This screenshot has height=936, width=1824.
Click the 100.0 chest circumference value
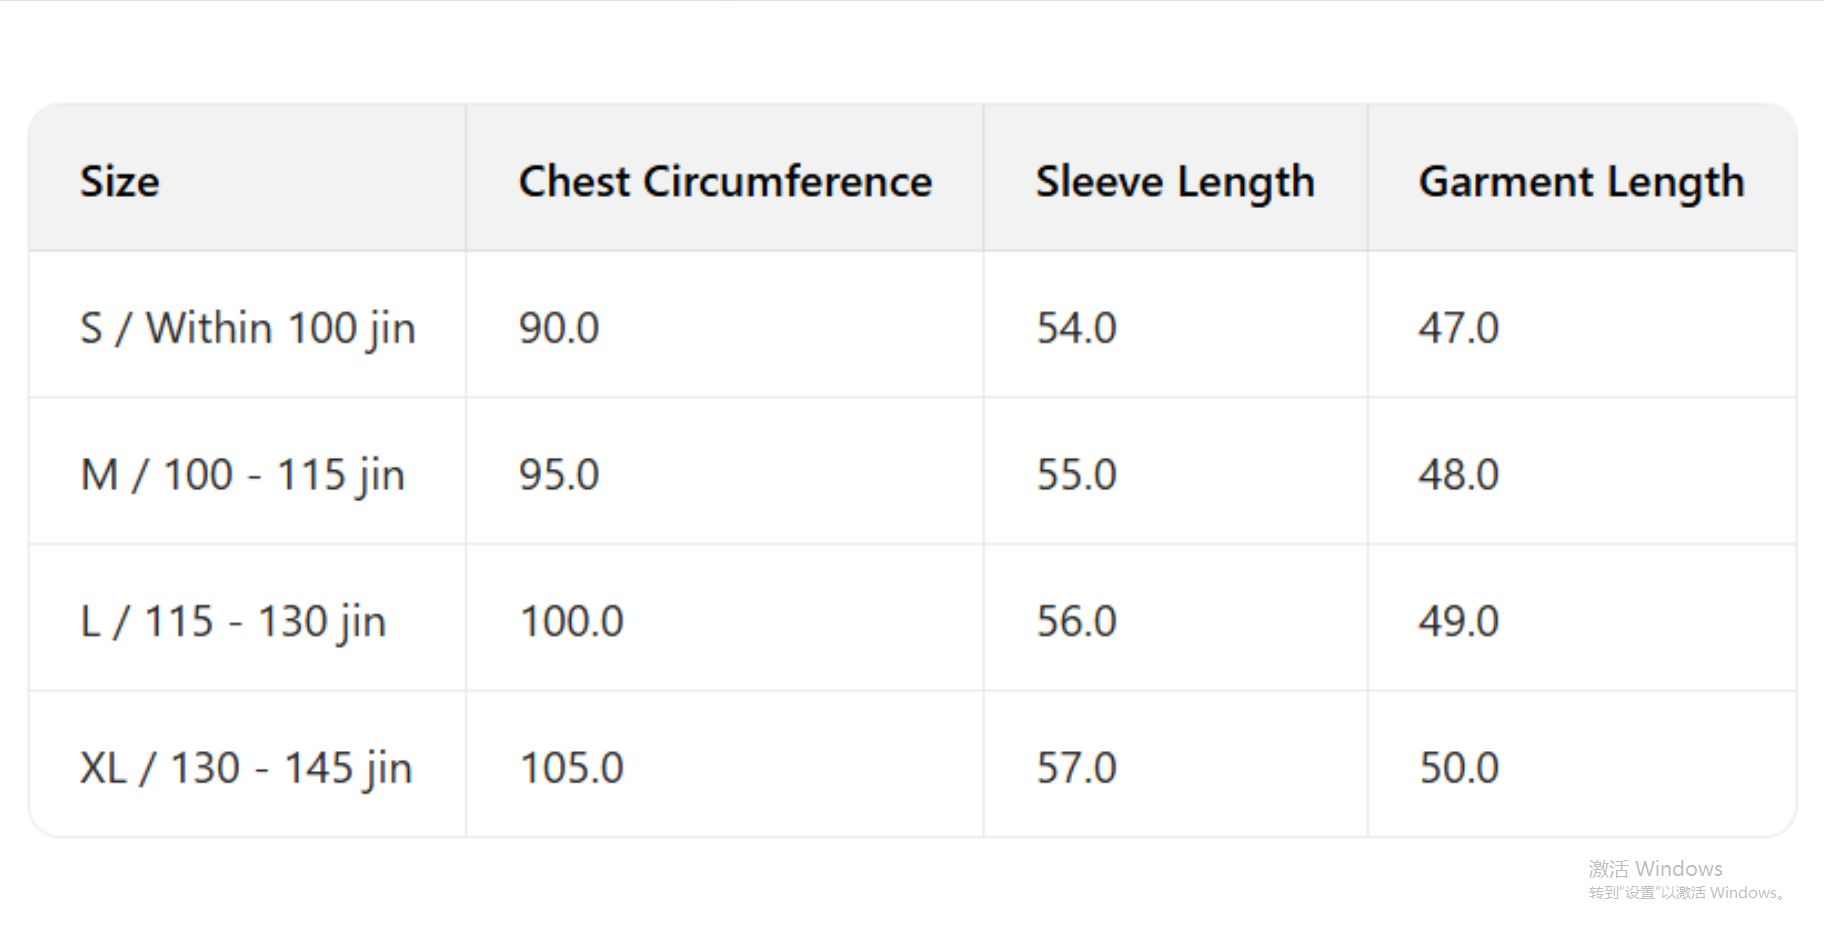pyautogui.click(x=572, y=621)
